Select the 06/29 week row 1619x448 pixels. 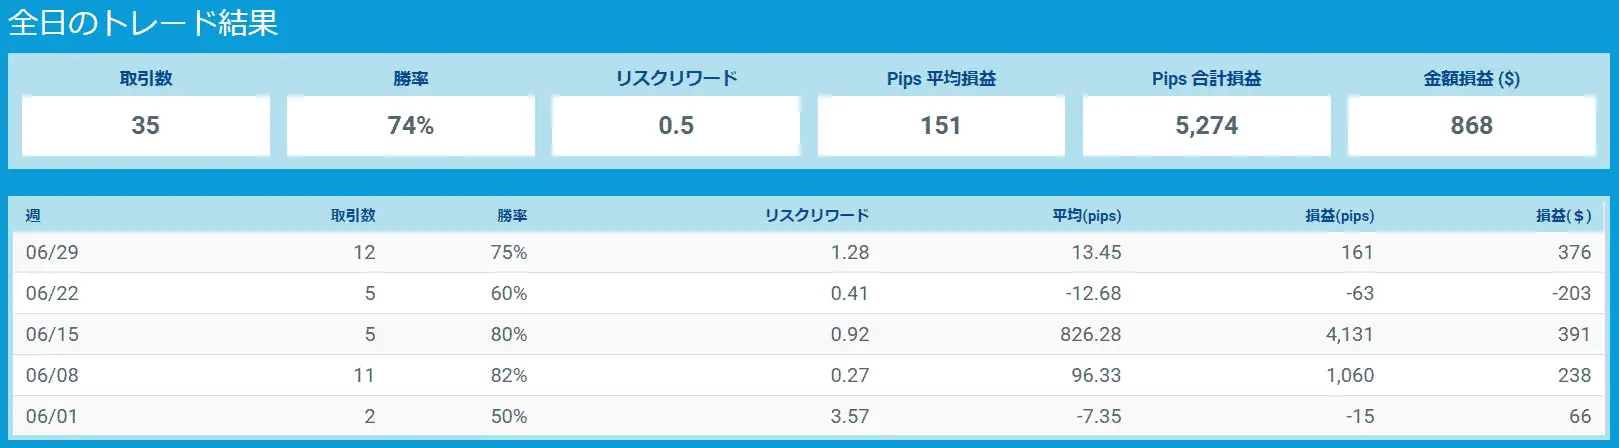coord(808,252)
